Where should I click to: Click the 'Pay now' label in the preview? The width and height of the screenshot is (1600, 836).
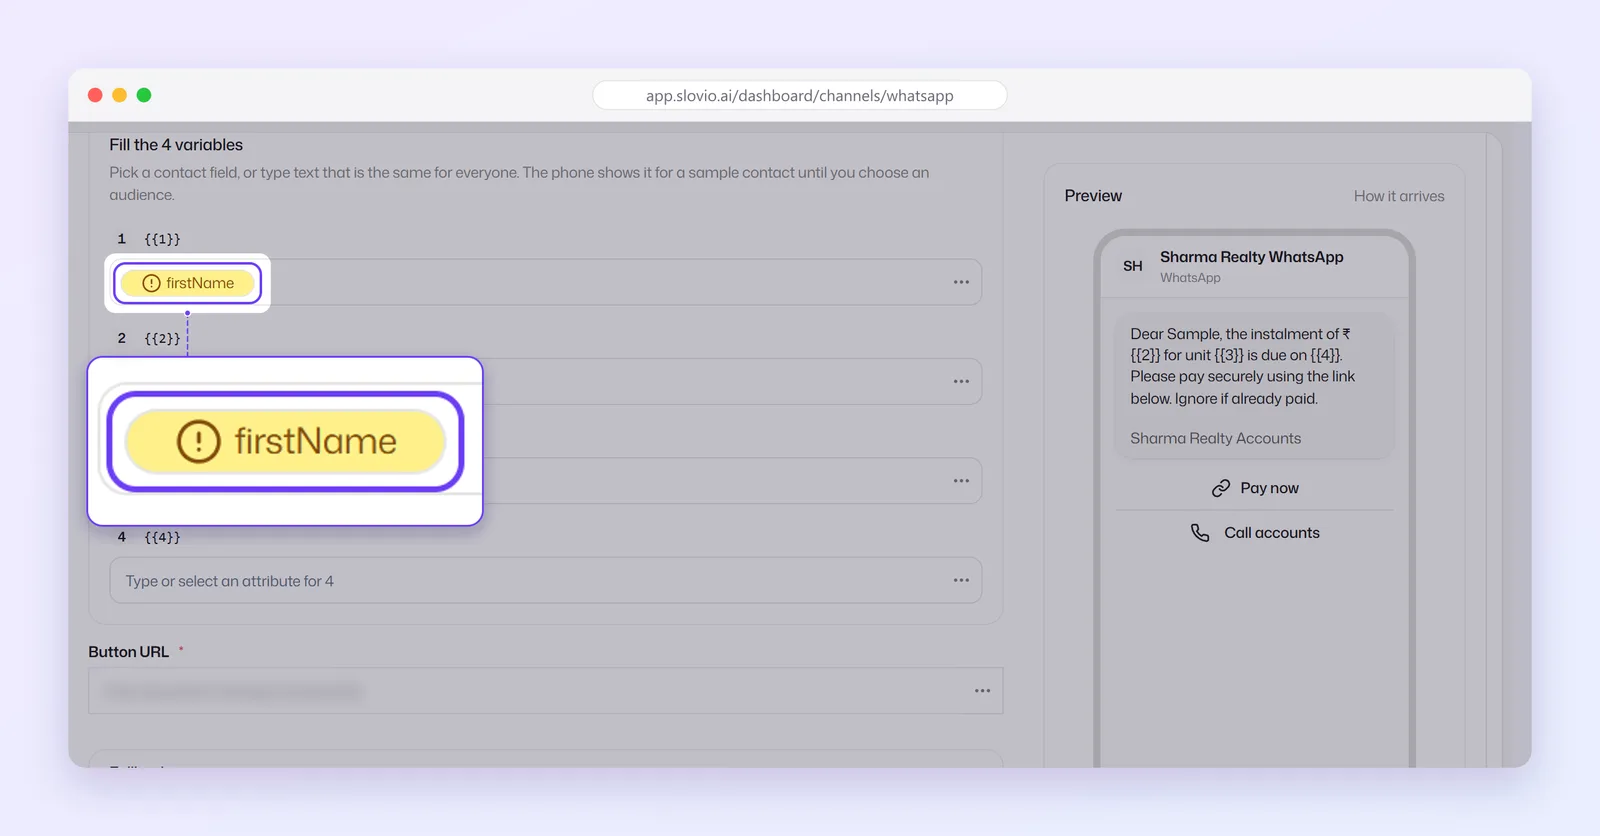1270,488
